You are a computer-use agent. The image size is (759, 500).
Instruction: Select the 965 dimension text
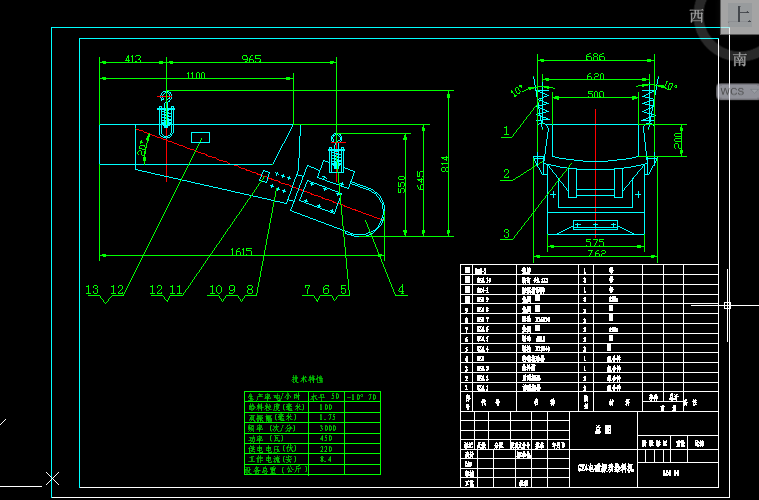click(x=251, y=59)
